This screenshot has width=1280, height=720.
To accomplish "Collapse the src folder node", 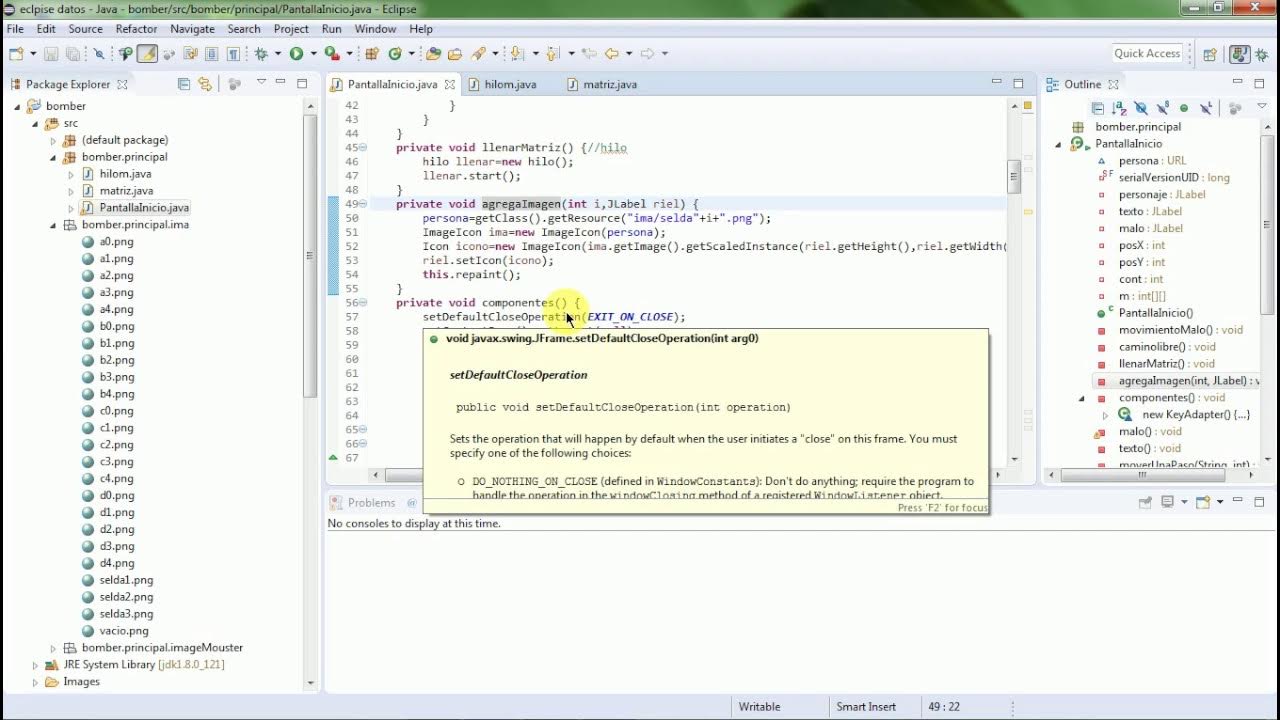I will point(36,123).
